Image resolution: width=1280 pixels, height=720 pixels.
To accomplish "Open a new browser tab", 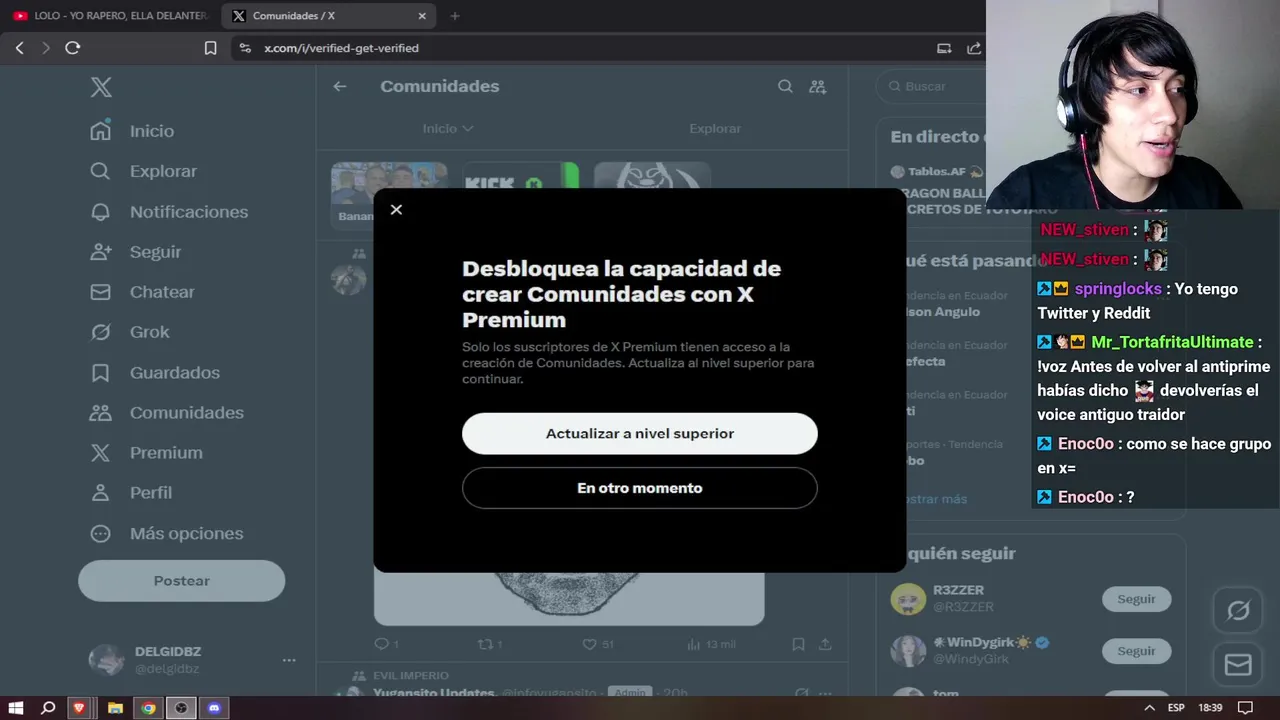I will [455, 16].
